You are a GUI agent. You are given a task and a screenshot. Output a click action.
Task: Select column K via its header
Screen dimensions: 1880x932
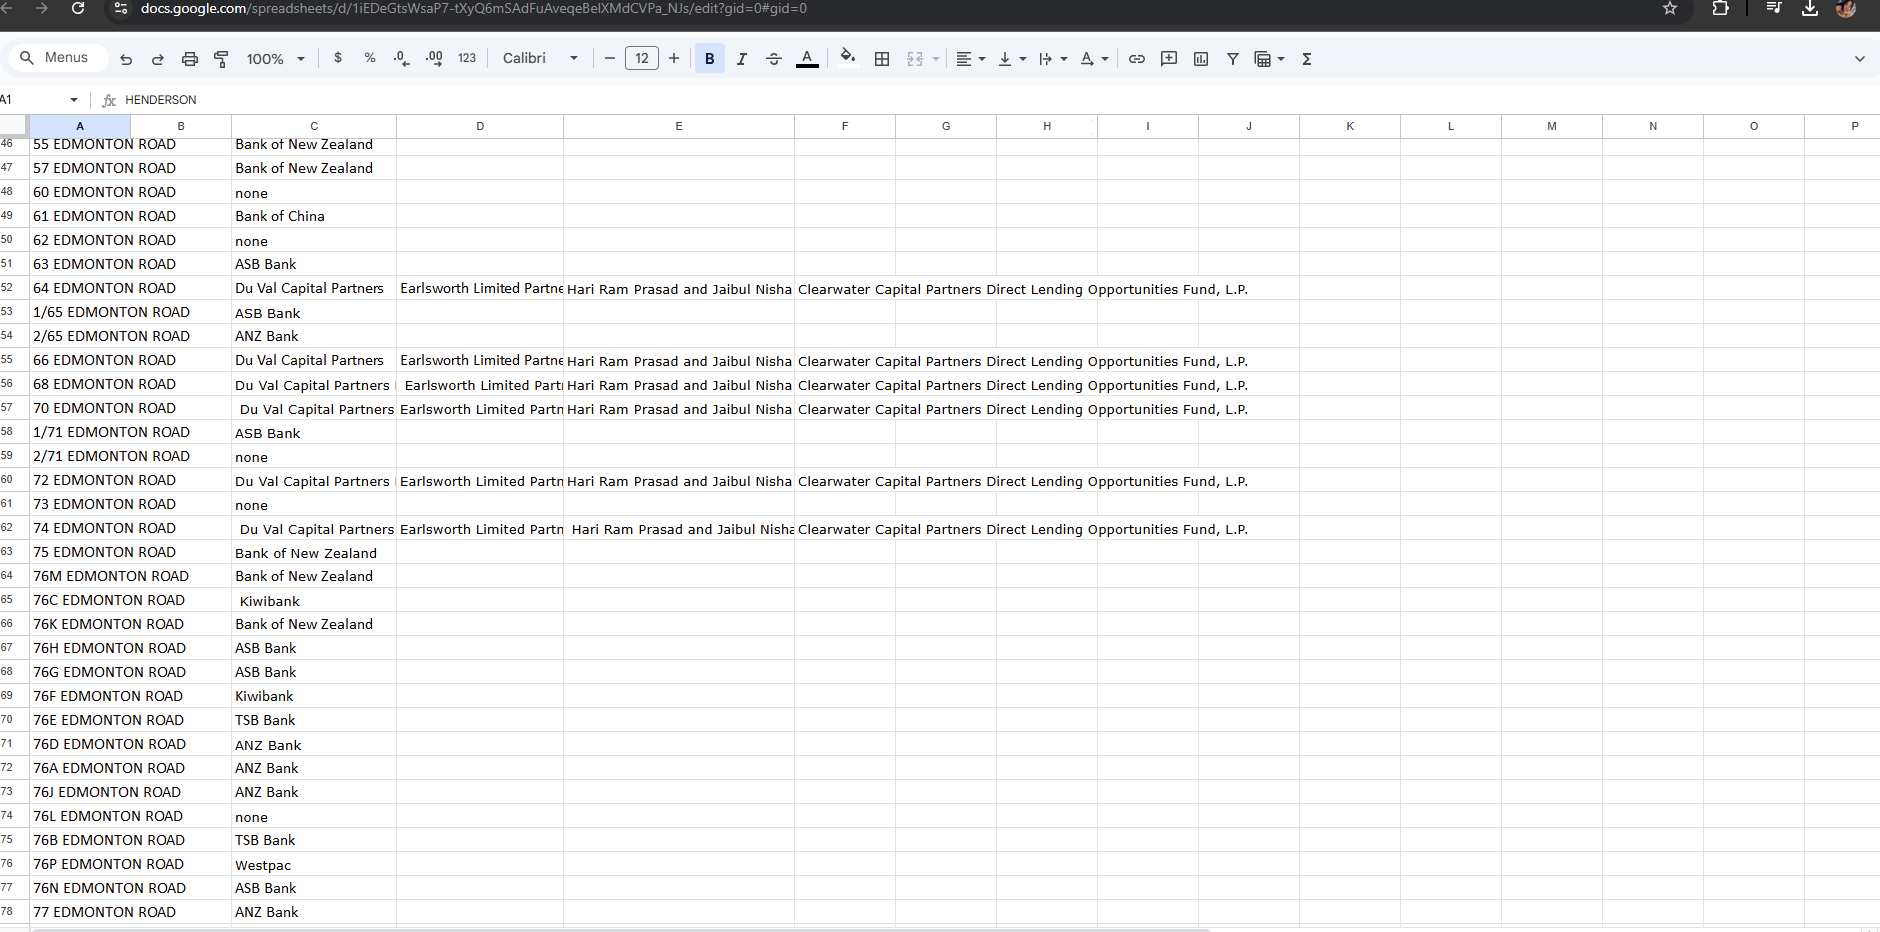[1350, 126]
